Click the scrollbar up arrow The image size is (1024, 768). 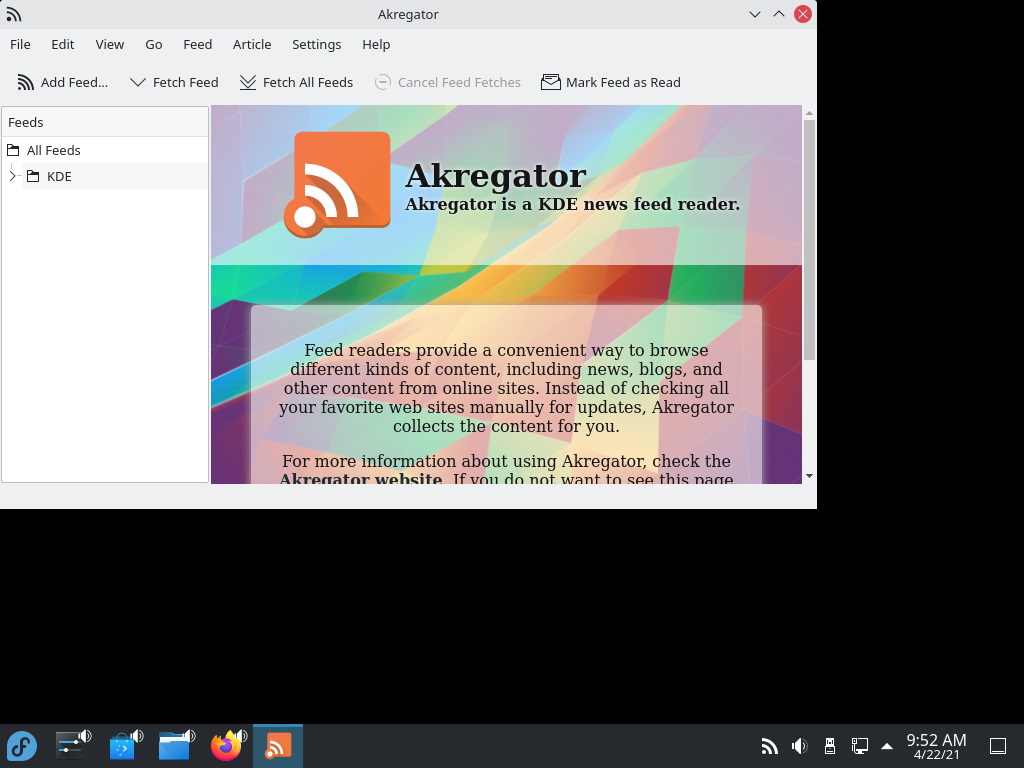tap(809, 113)
